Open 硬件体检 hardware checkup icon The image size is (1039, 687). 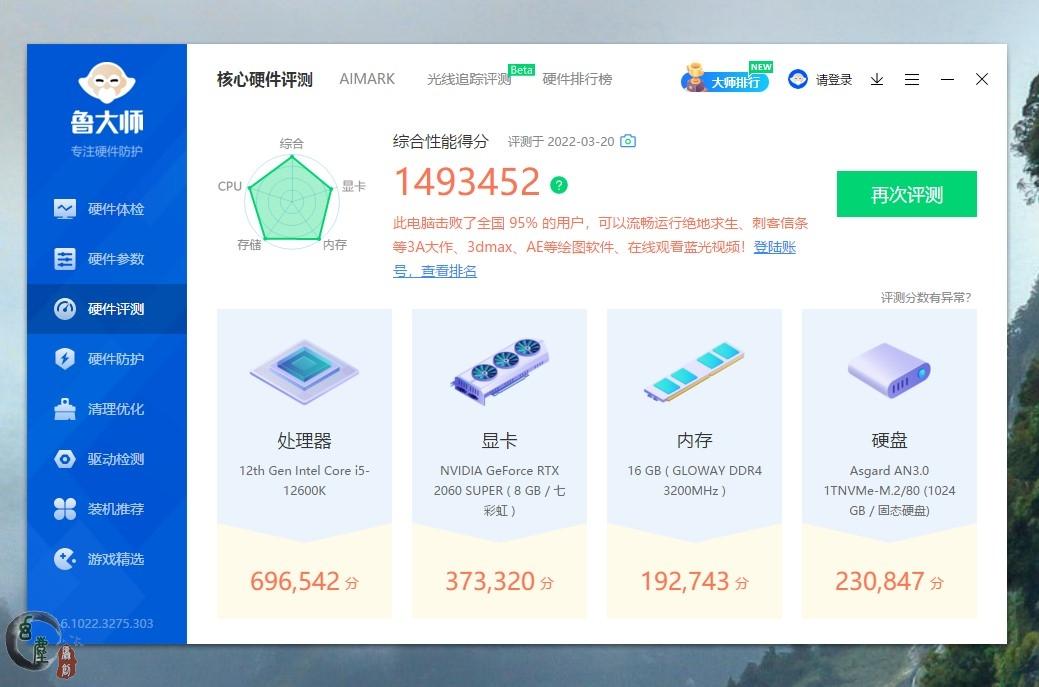point(64,209)
